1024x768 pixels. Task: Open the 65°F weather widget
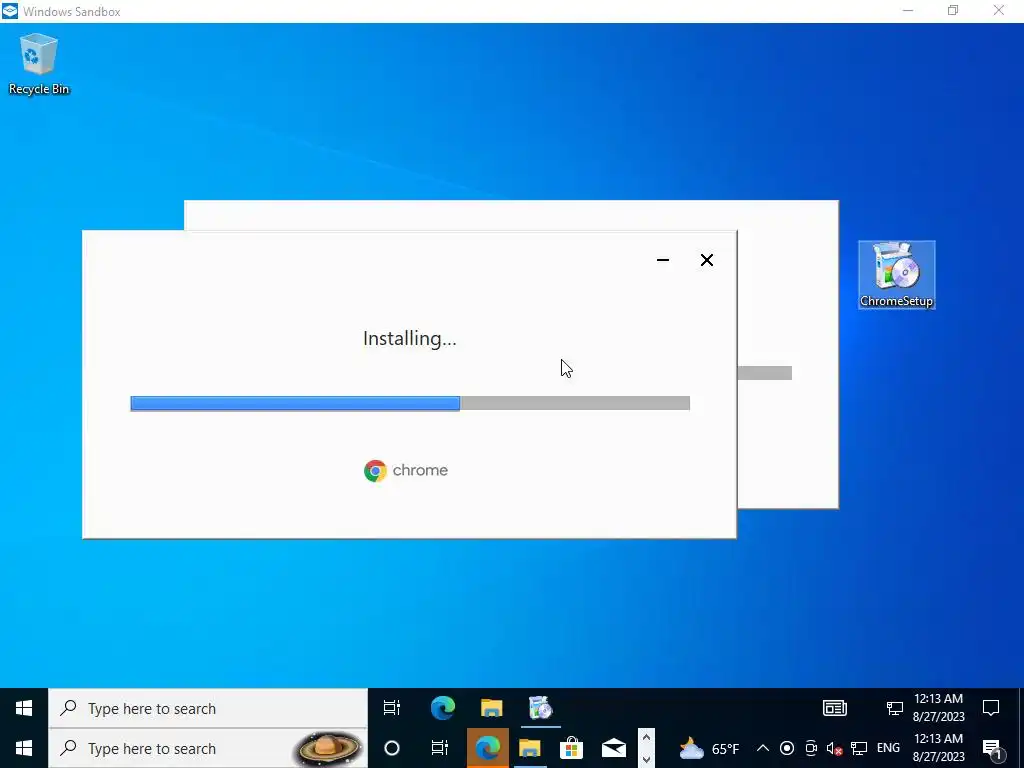(x=709, y=748)
